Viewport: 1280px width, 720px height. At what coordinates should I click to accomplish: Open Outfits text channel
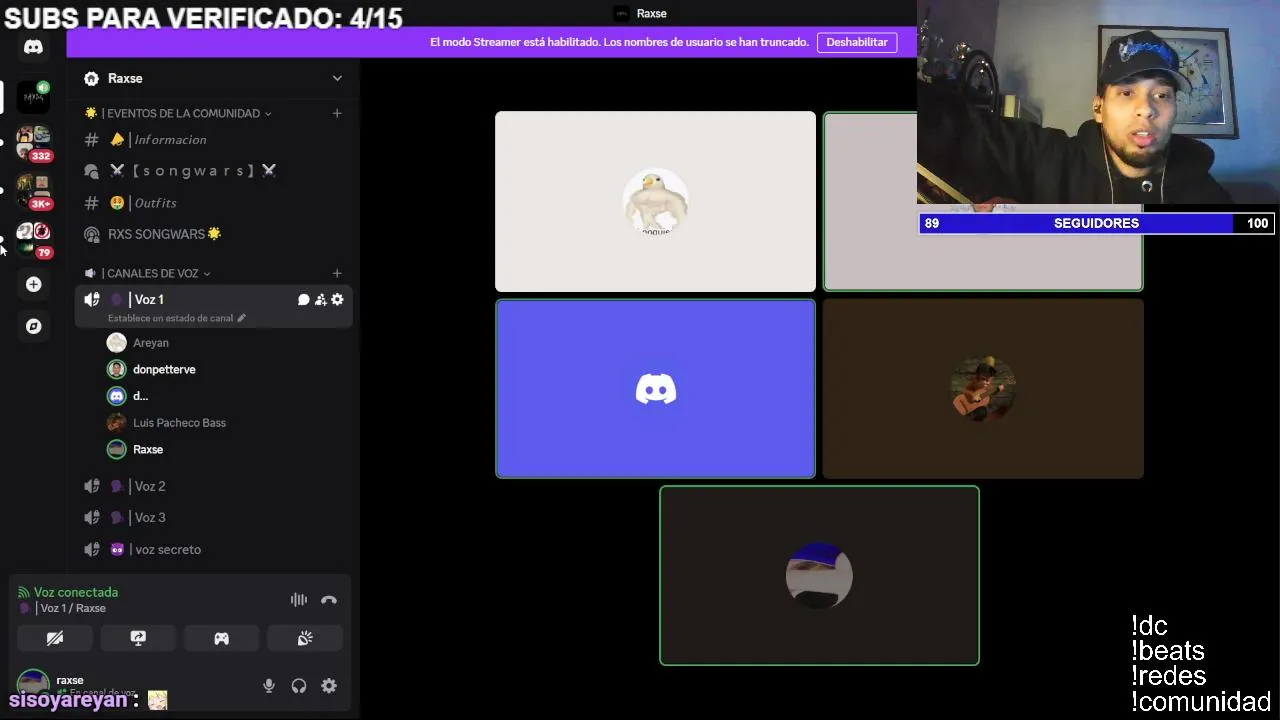(x=213, y=203)
